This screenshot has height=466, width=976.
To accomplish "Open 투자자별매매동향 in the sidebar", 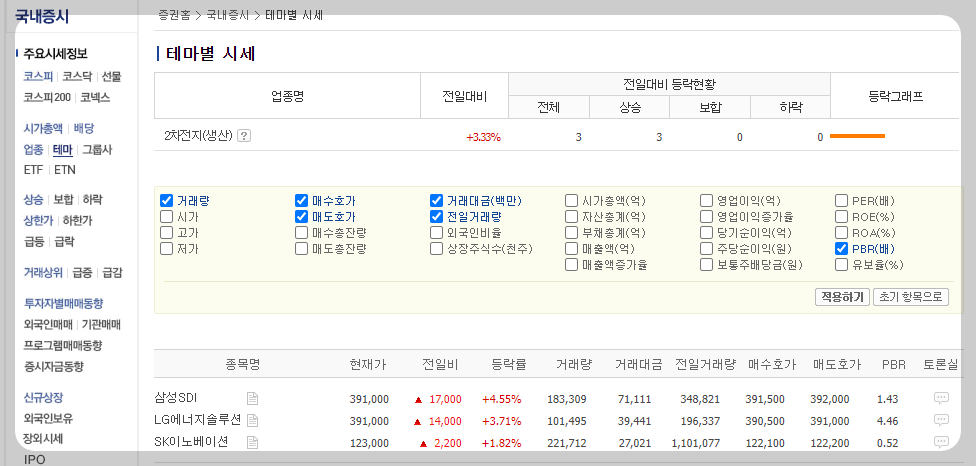I will point(63,304).
